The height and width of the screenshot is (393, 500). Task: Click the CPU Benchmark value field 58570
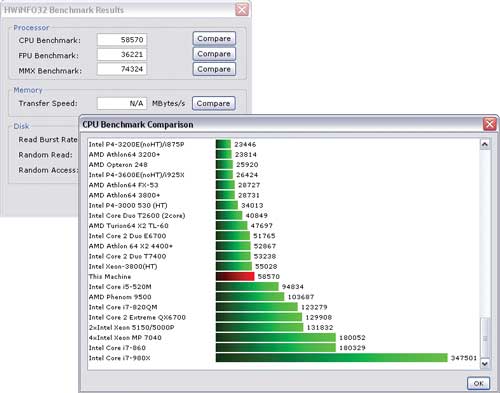[x=122, y=40]
